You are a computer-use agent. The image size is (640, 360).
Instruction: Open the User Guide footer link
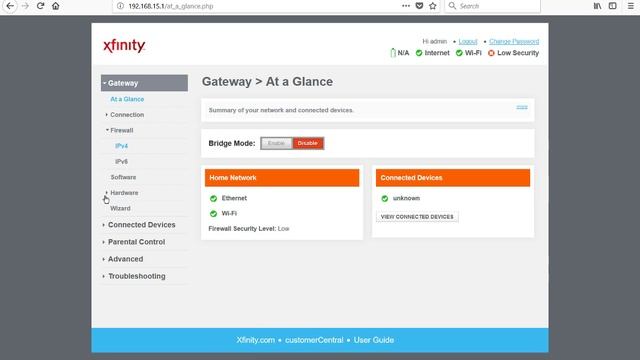[373, 340]
